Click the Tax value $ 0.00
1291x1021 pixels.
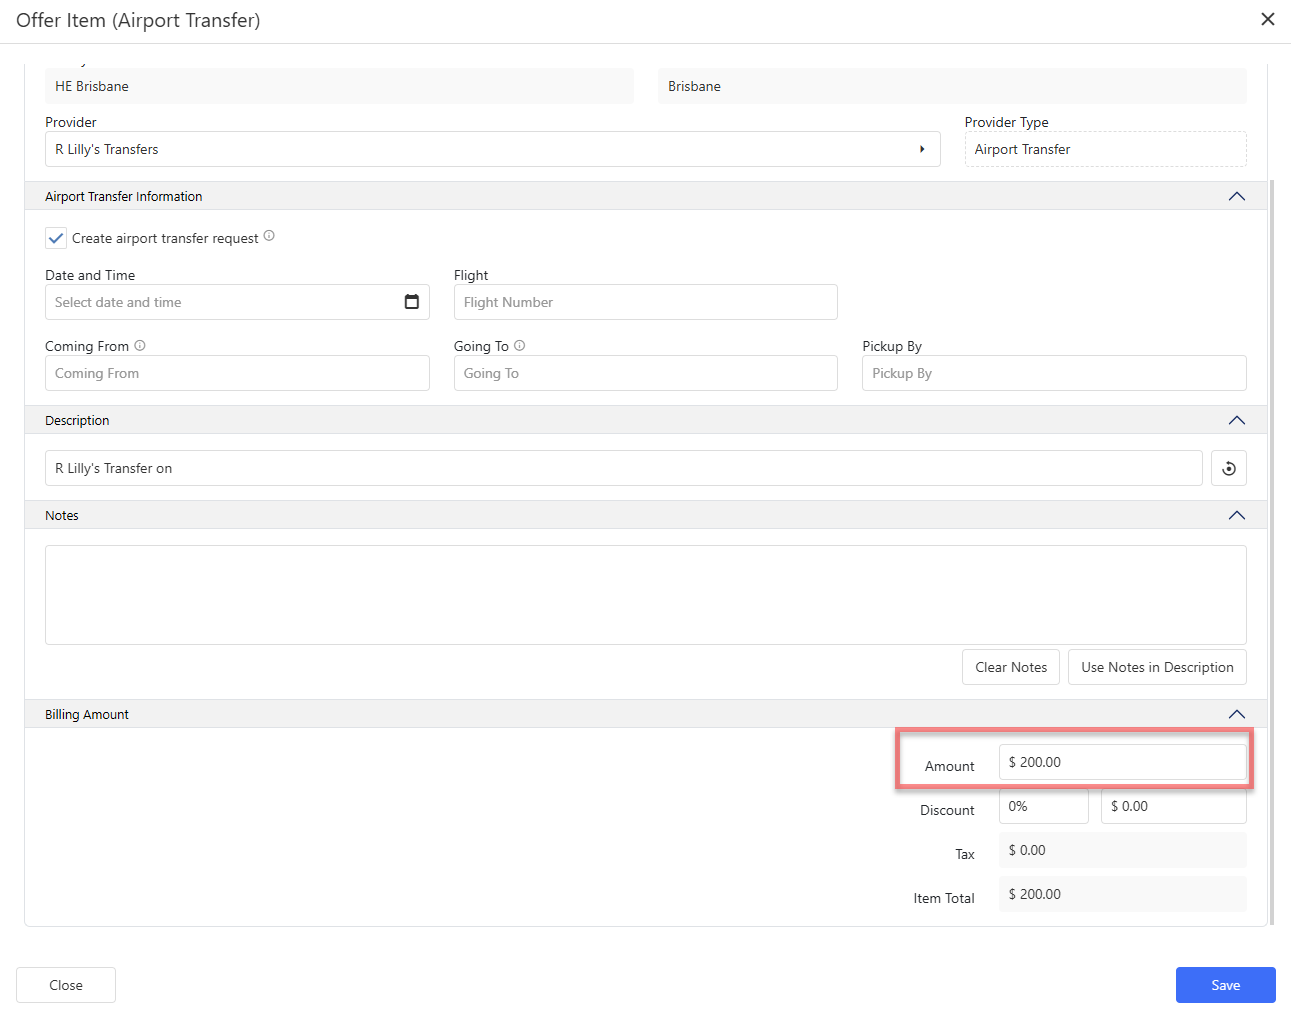1122,850
